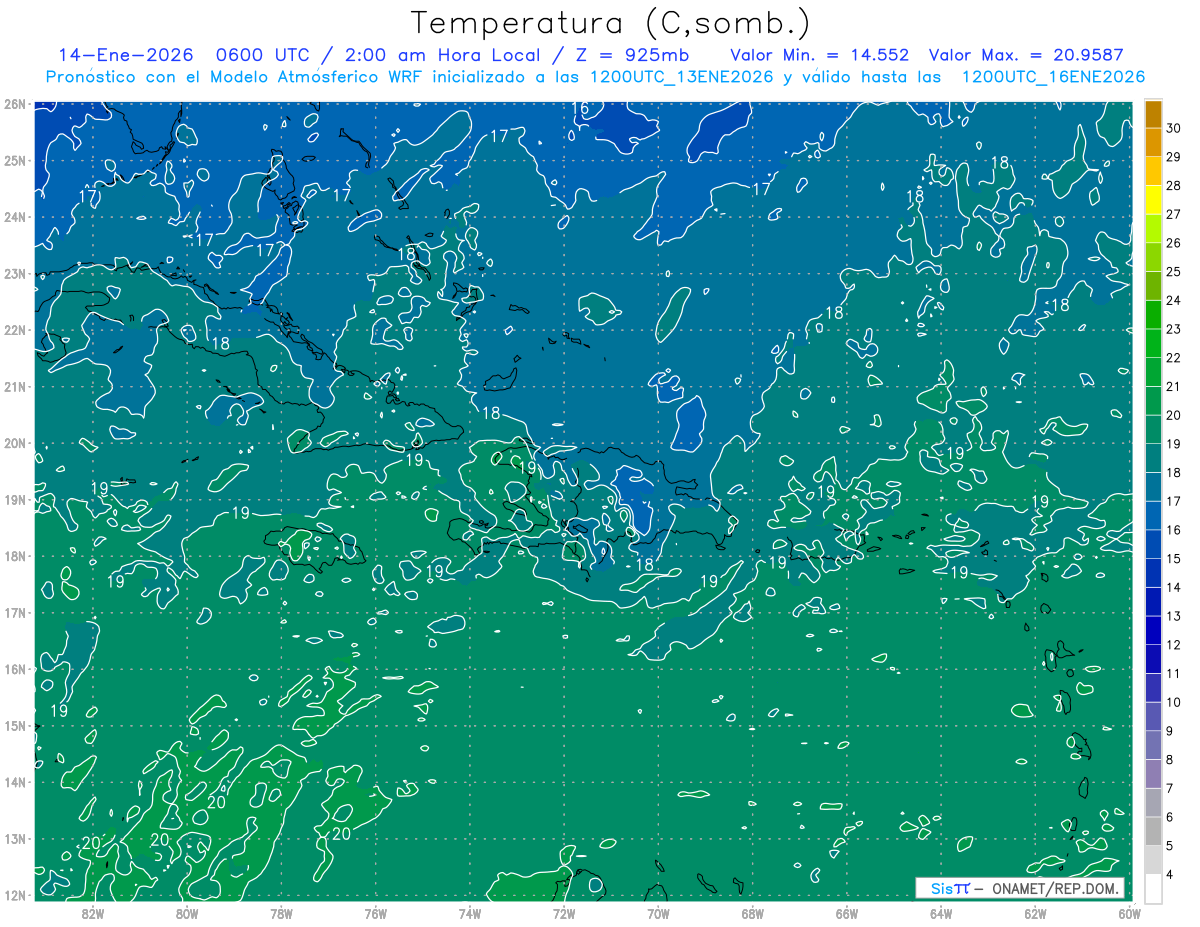Click the legend swatch between 8 and 9
1200x927 pixels.
coord(1153,745)
